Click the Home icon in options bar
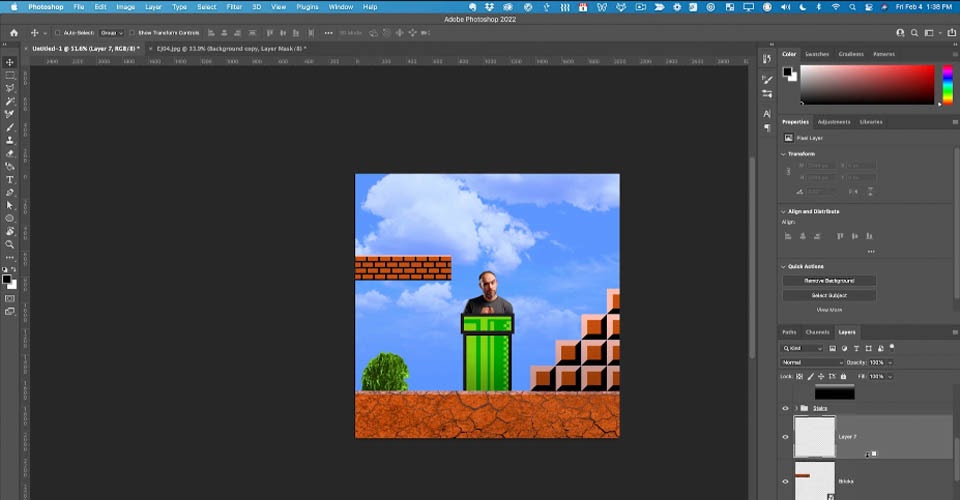 coord(14,33)
